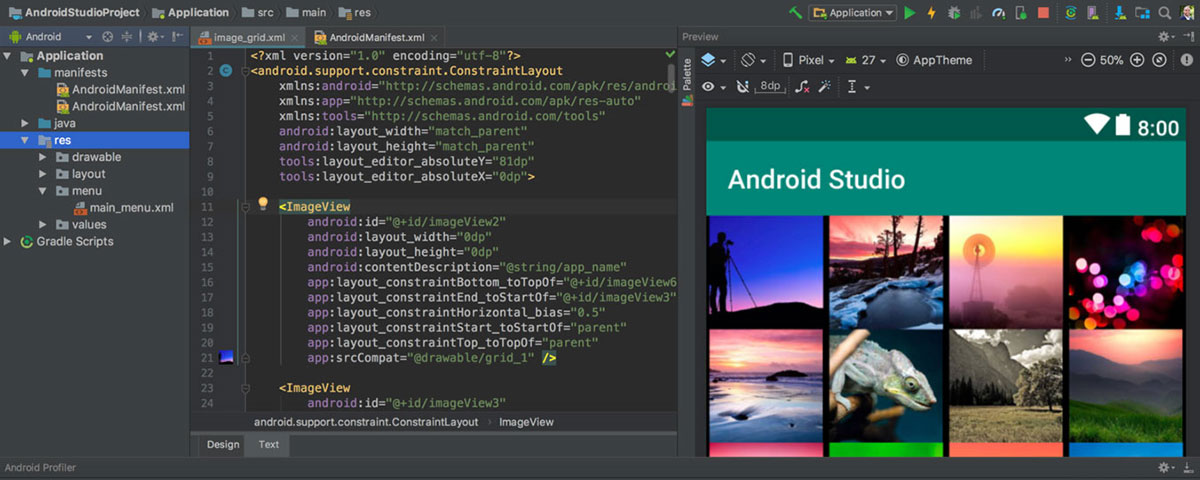Switch to the Text tab
1200x480 pixels.
(269, 444)
